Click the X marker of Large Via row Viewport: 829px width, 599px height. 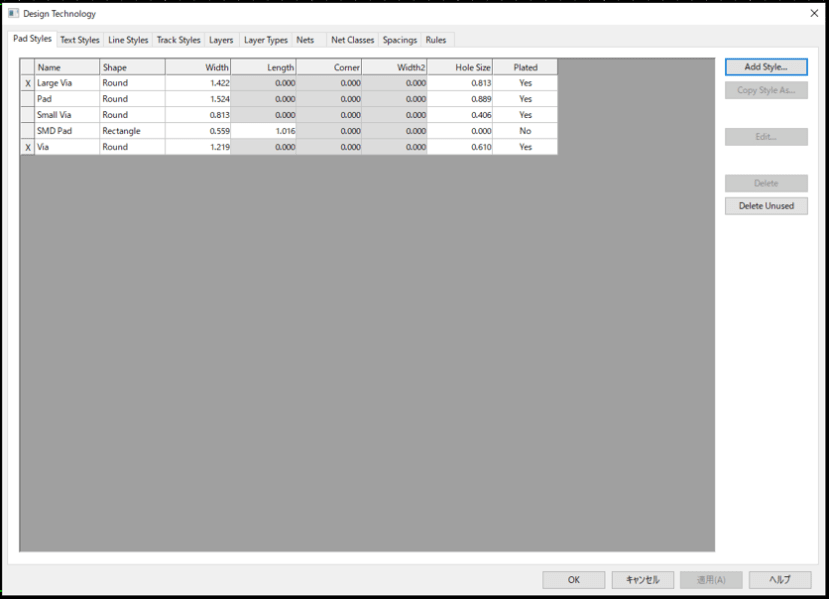click(x=27, y=83)
